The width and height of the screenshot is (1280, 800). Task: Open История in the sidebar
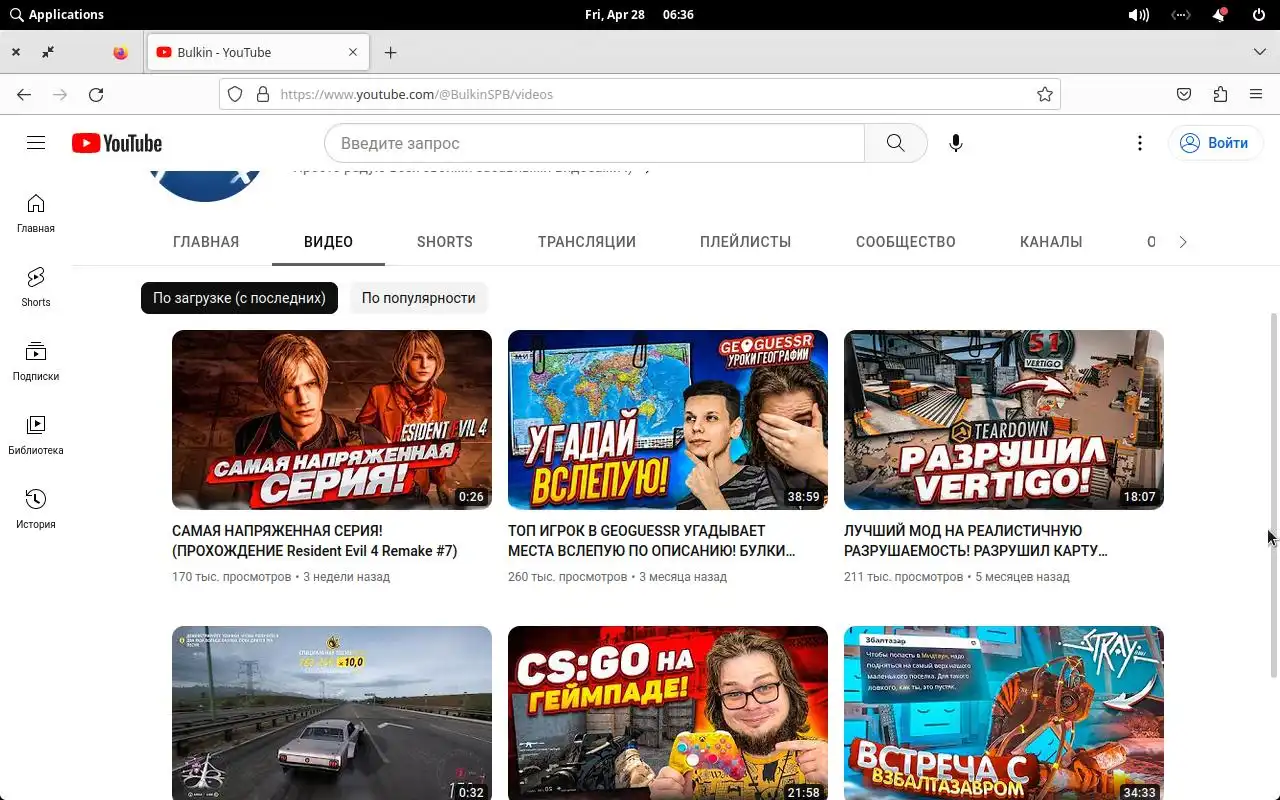point(36,509)
